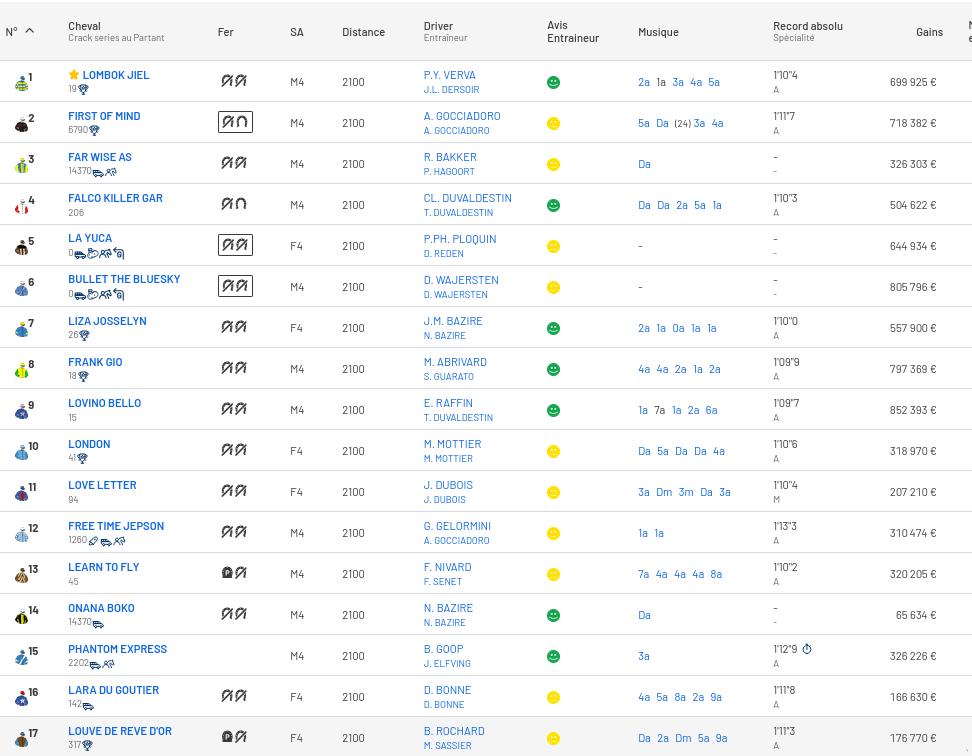Open driver E. RAFFIN's profile

tap(448, 403)
